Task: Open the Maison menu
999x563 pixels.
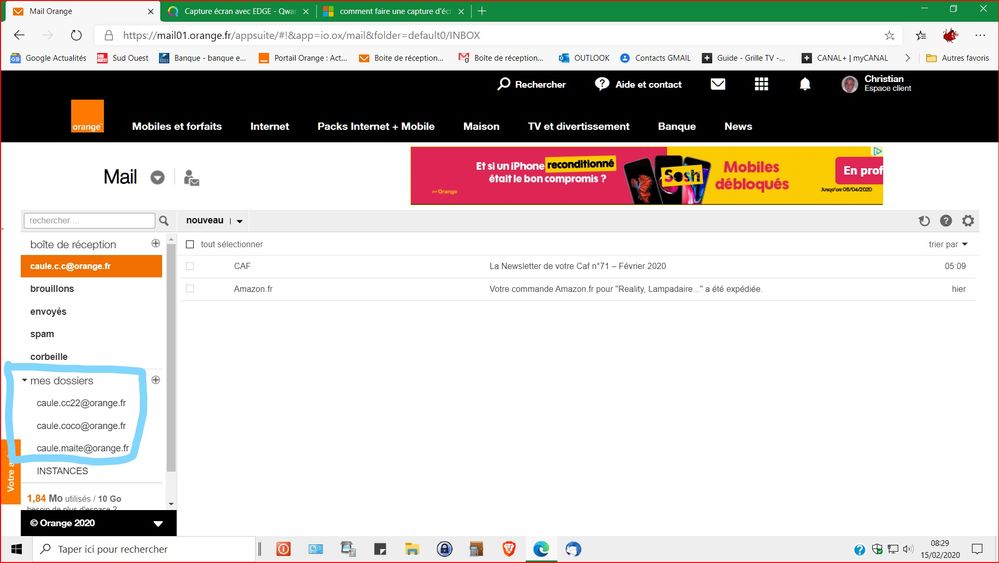Action: click(x=481, y=126)
